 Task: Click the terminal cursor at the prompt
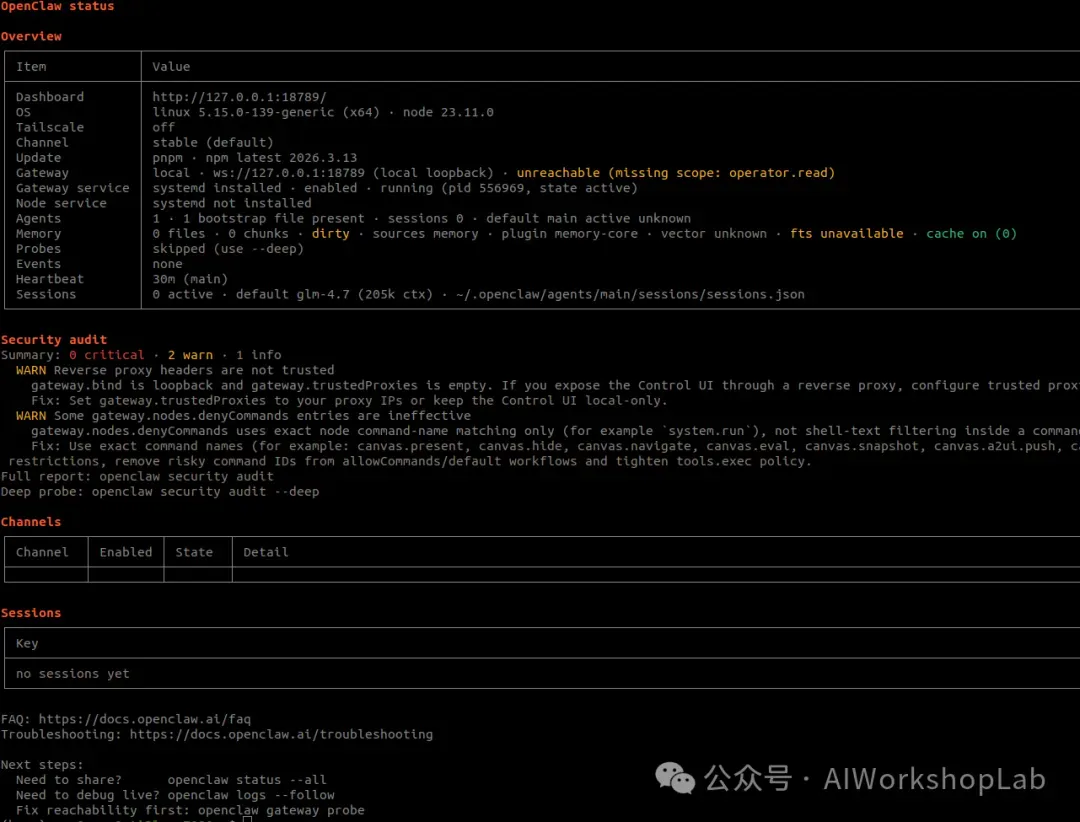pyautogui.click(x=247, y=819)
